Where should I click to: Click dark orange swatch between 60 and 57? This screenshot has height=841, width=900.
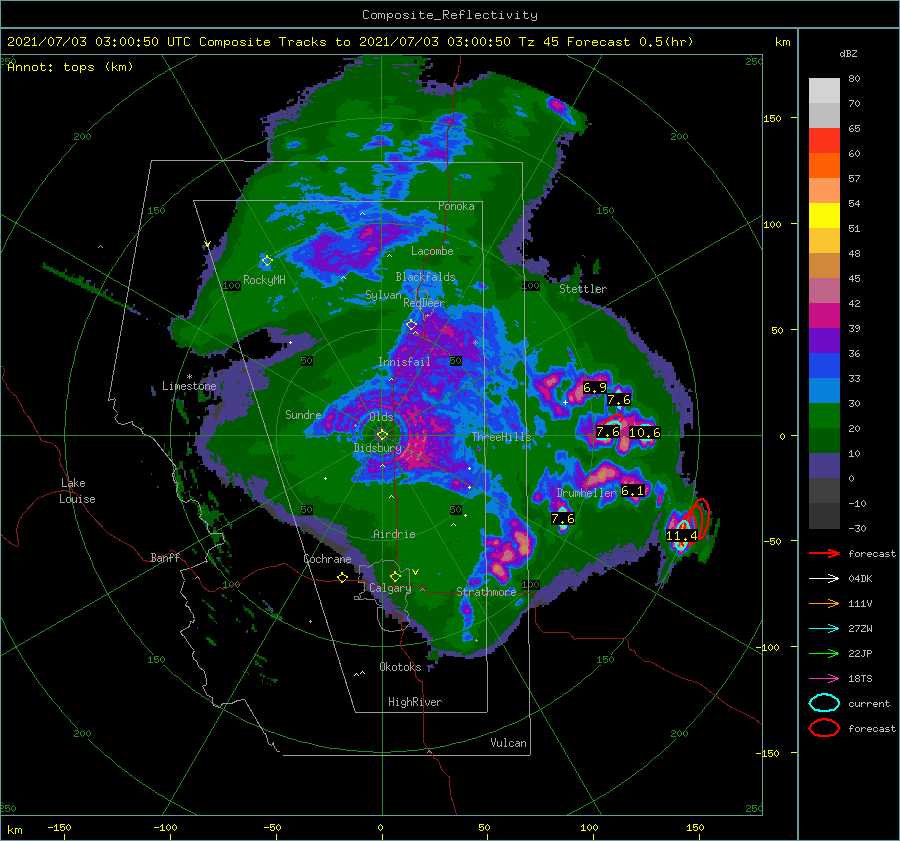(x=824, y=166)
